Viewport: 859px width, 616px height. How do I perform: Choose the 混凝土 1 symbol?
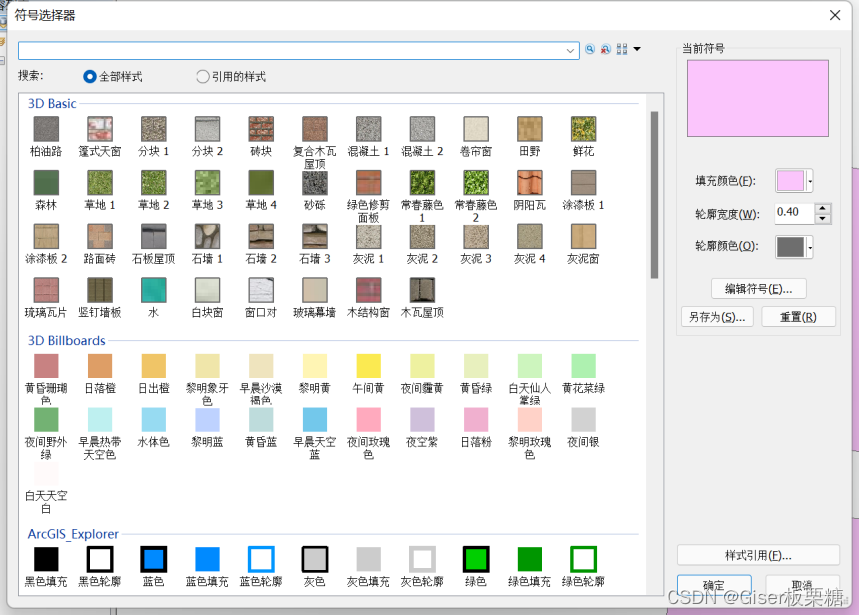click(368, 129)
